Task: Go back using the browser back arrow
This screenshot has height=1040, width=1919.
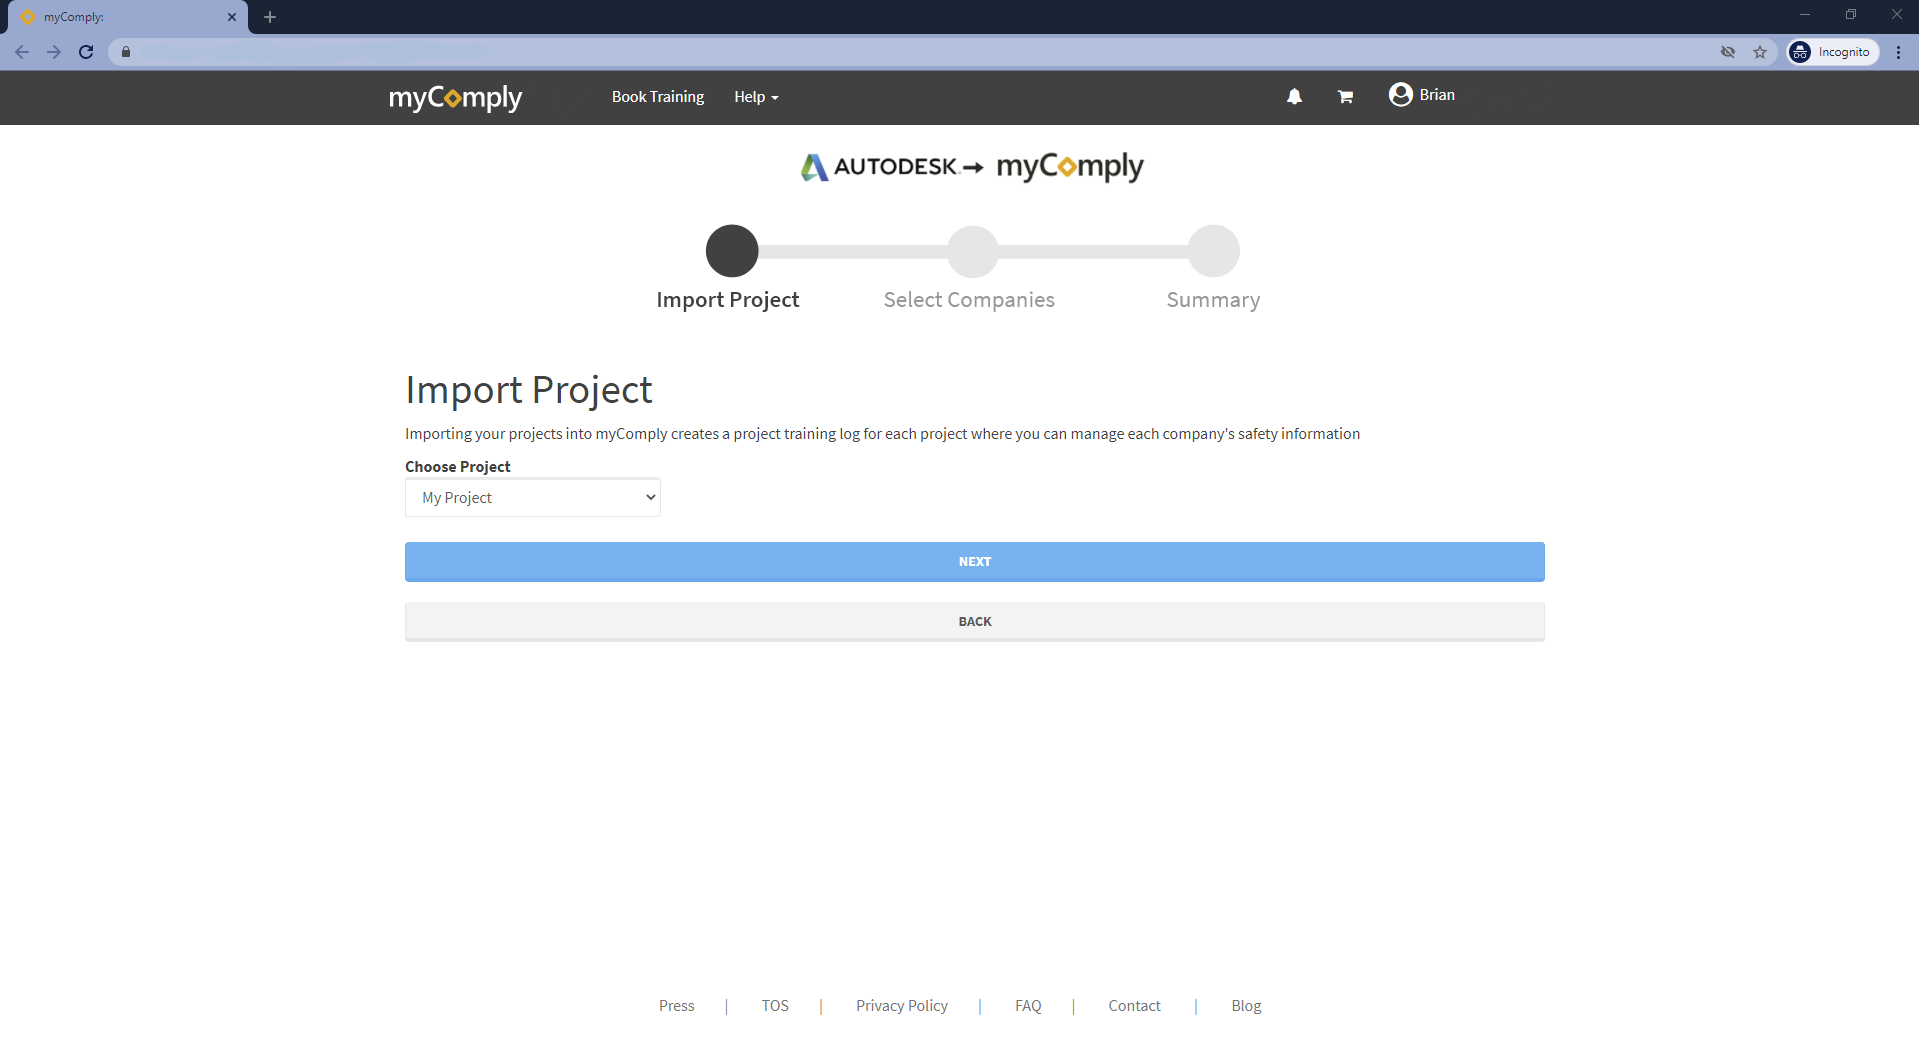Action: click(22, 52)
